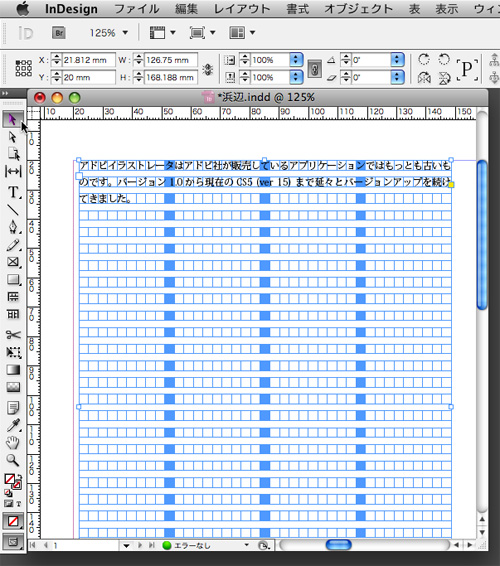Open the 125% zoom level dropdown
The height and width of the screenshot is (566, 500).
125,33
